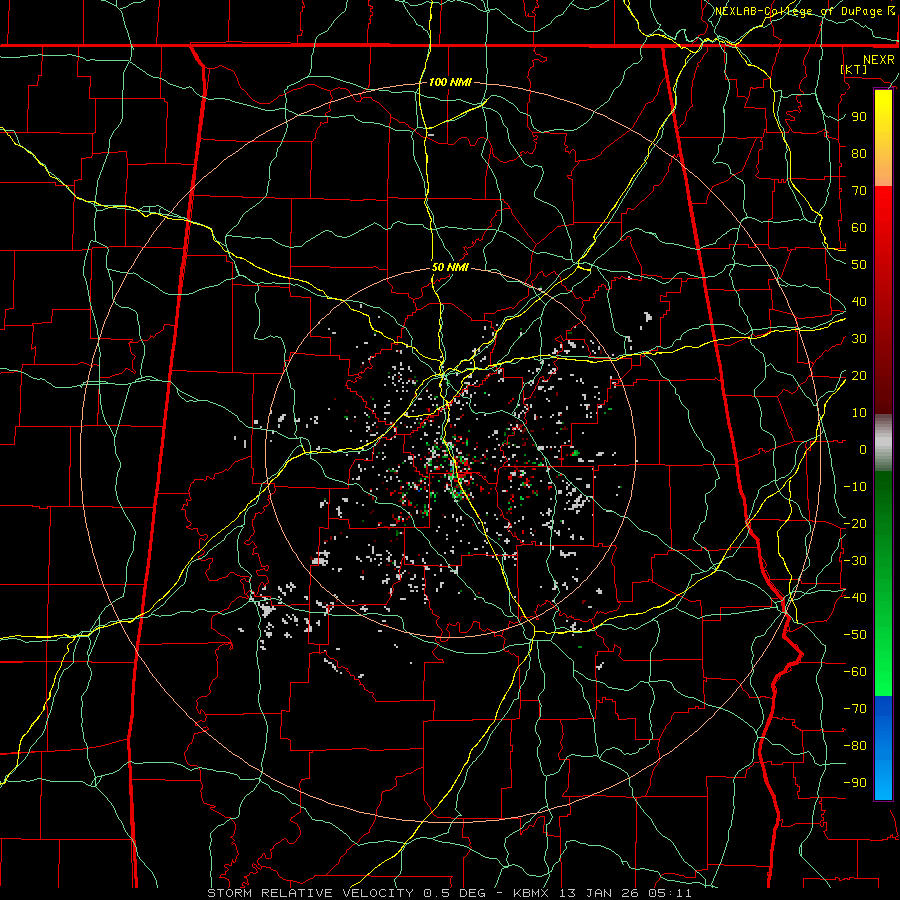Click the 60 value on velocity scale
Viewport: 900px width, 900px height.
pos(859,227)
